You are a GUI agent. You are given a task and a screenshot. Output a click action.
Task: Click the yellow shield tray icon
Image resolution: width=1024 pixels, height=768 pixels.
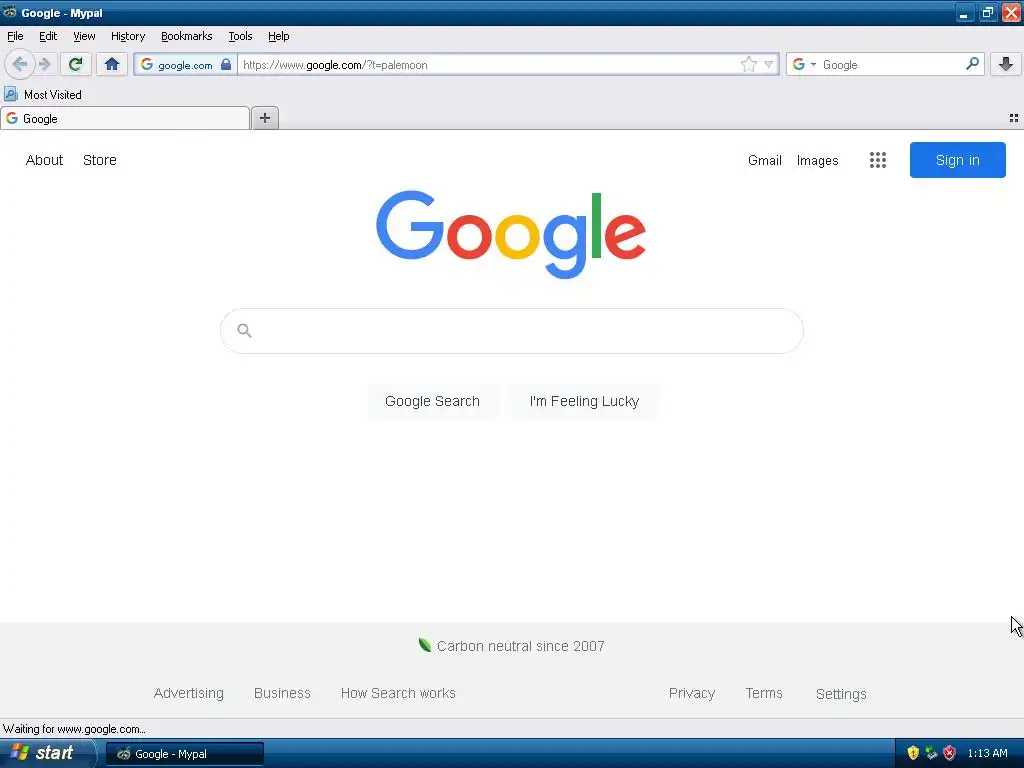913,753
